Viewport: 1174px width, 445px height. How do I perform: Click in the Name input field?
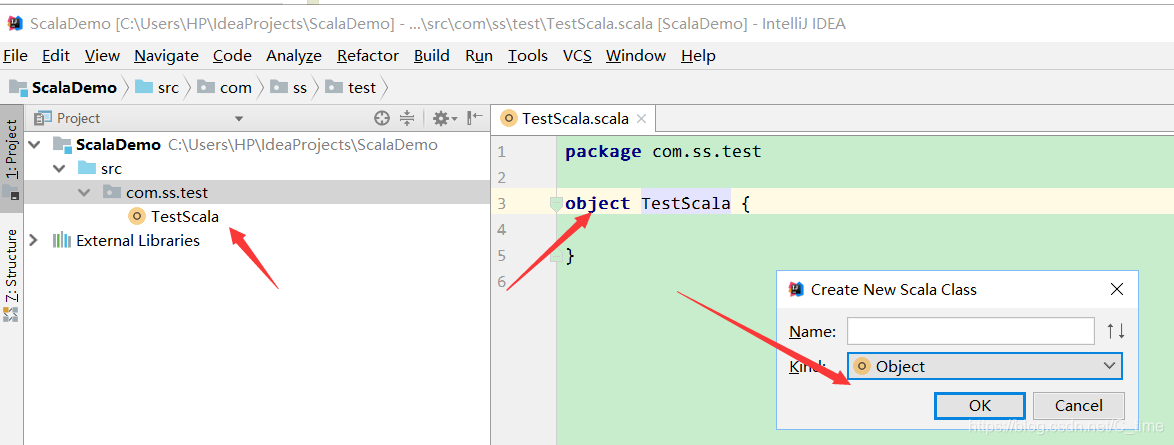[970, 331]
